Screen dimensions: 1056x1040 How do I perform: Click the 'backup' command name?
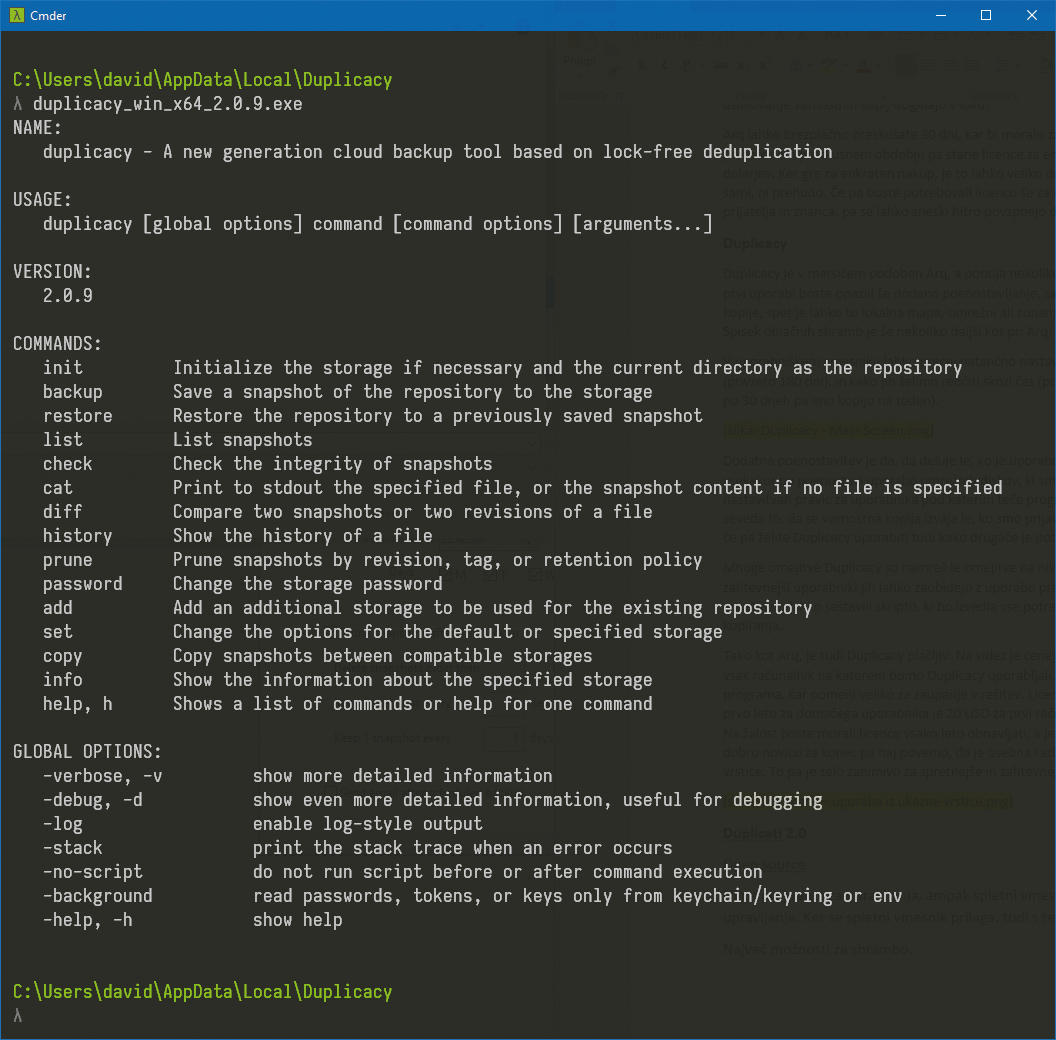click(x=73, y=392)
